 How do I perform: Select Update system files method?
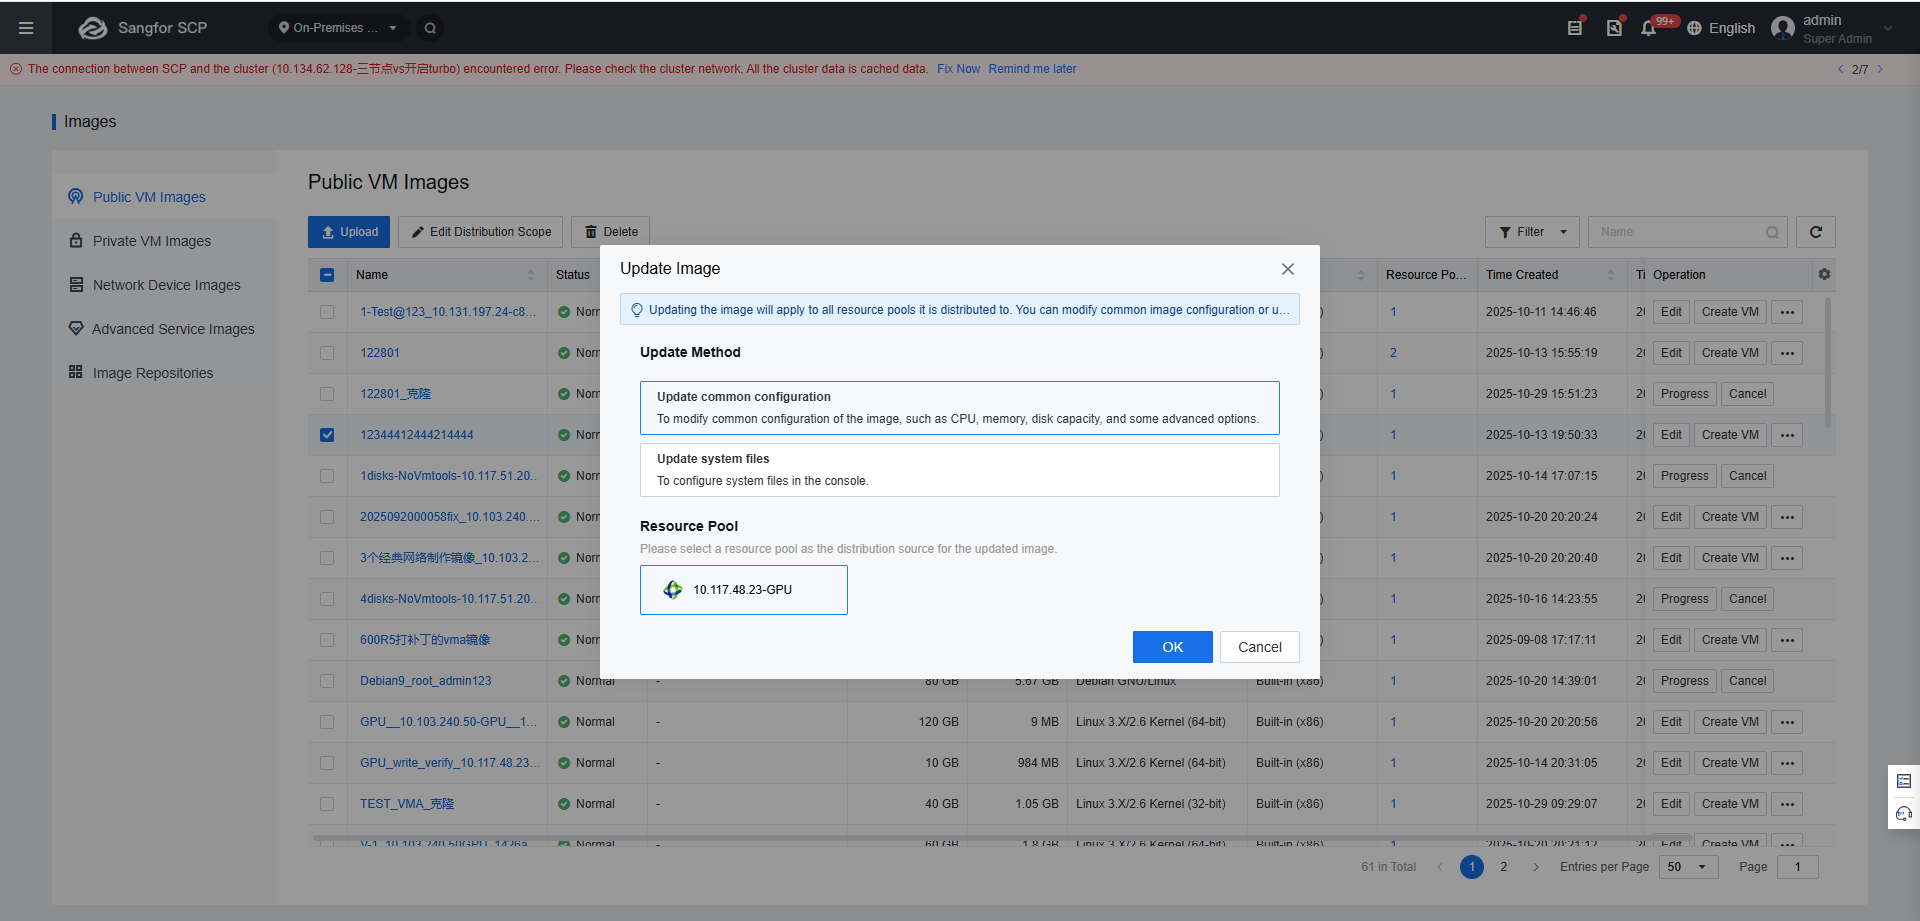960,470
